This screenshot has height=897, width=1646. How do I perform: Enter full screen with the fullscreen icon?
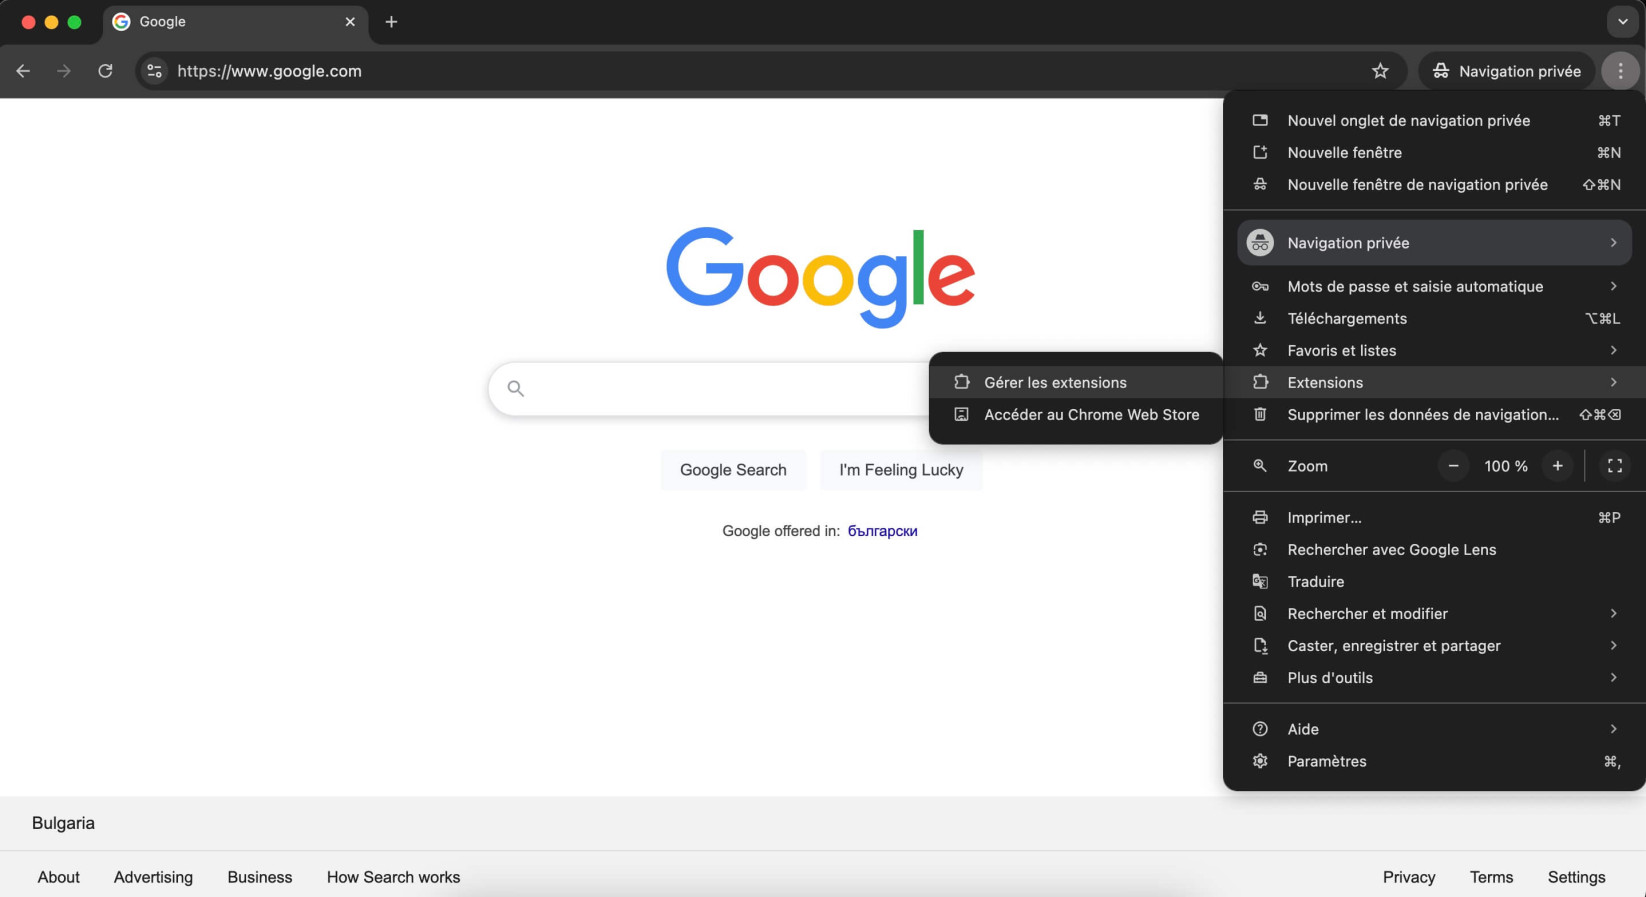[x=1614, y=466]
